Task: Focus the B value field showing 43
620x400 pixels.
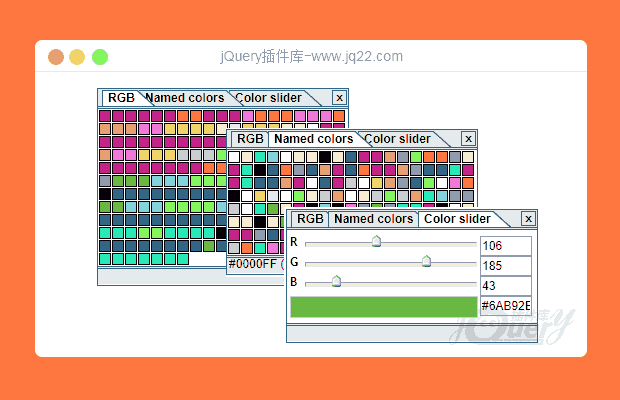Action: point(505,286)
